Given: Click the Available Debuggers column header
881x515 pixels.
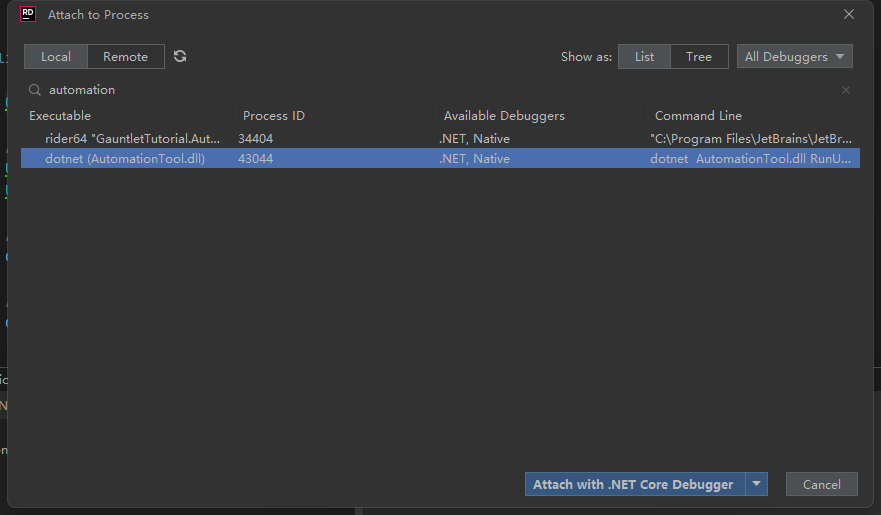Looking at the screenshot, I should (x=504, y=116).
